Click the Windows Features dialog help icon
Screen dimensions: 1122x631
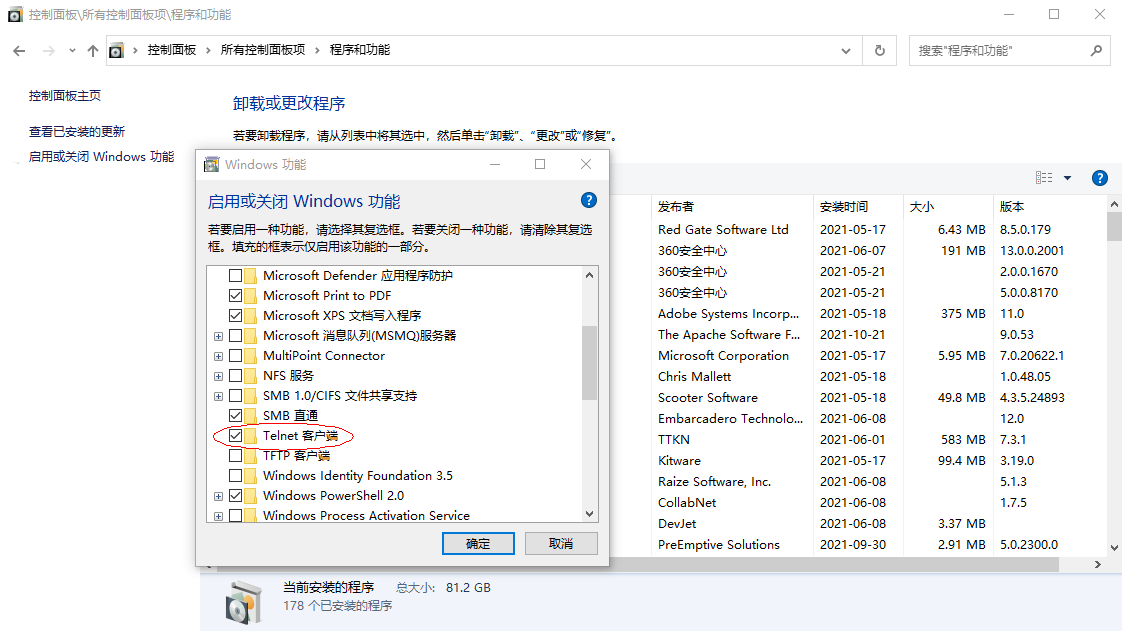coord(588,200)
